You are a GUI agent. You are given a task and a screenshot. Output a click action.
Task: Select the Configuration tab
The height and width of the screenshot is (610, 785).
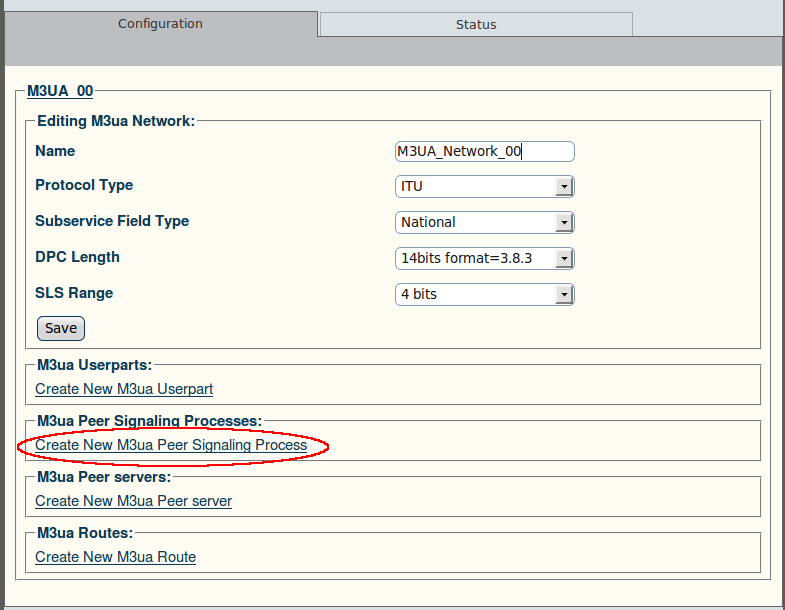pyautogui.click(x=161, y=24)
